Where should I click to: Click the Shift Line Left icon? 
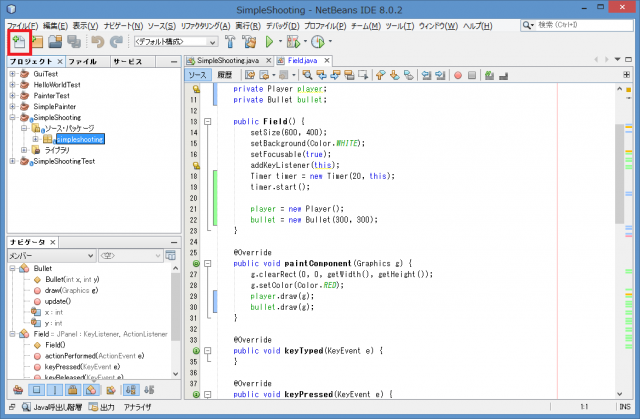tap(427, 75)
